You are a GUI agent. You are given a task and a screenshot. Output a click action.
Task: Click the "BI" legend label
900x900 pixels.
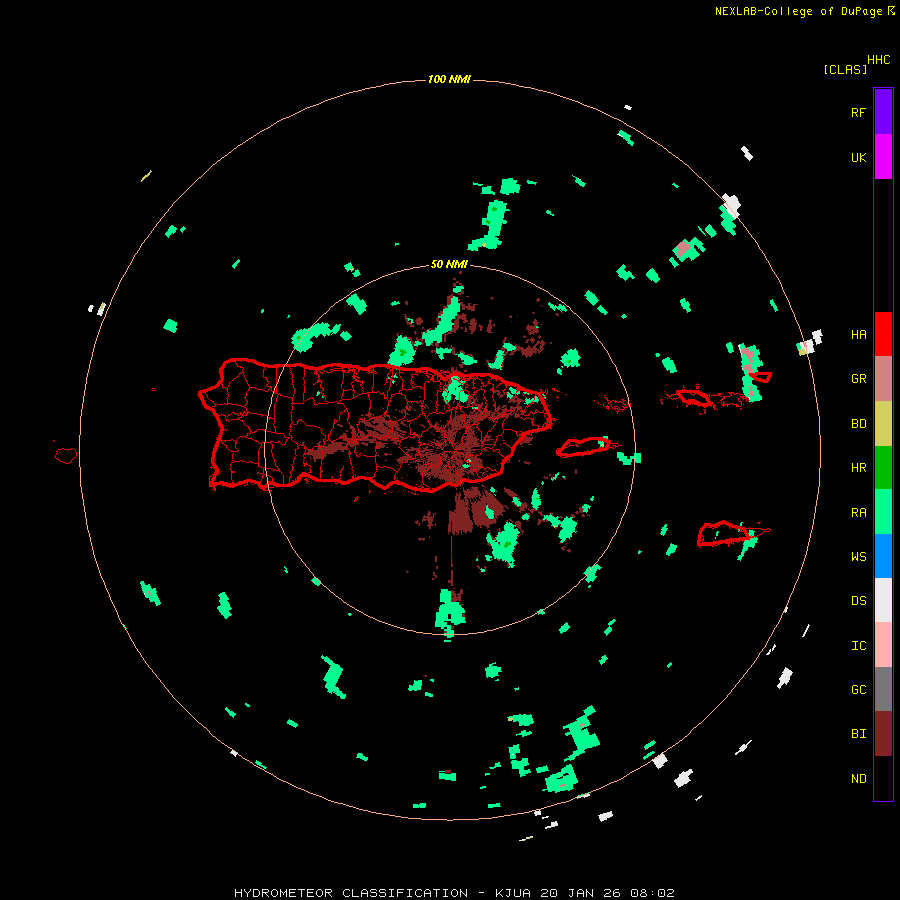tap(858, 734)
